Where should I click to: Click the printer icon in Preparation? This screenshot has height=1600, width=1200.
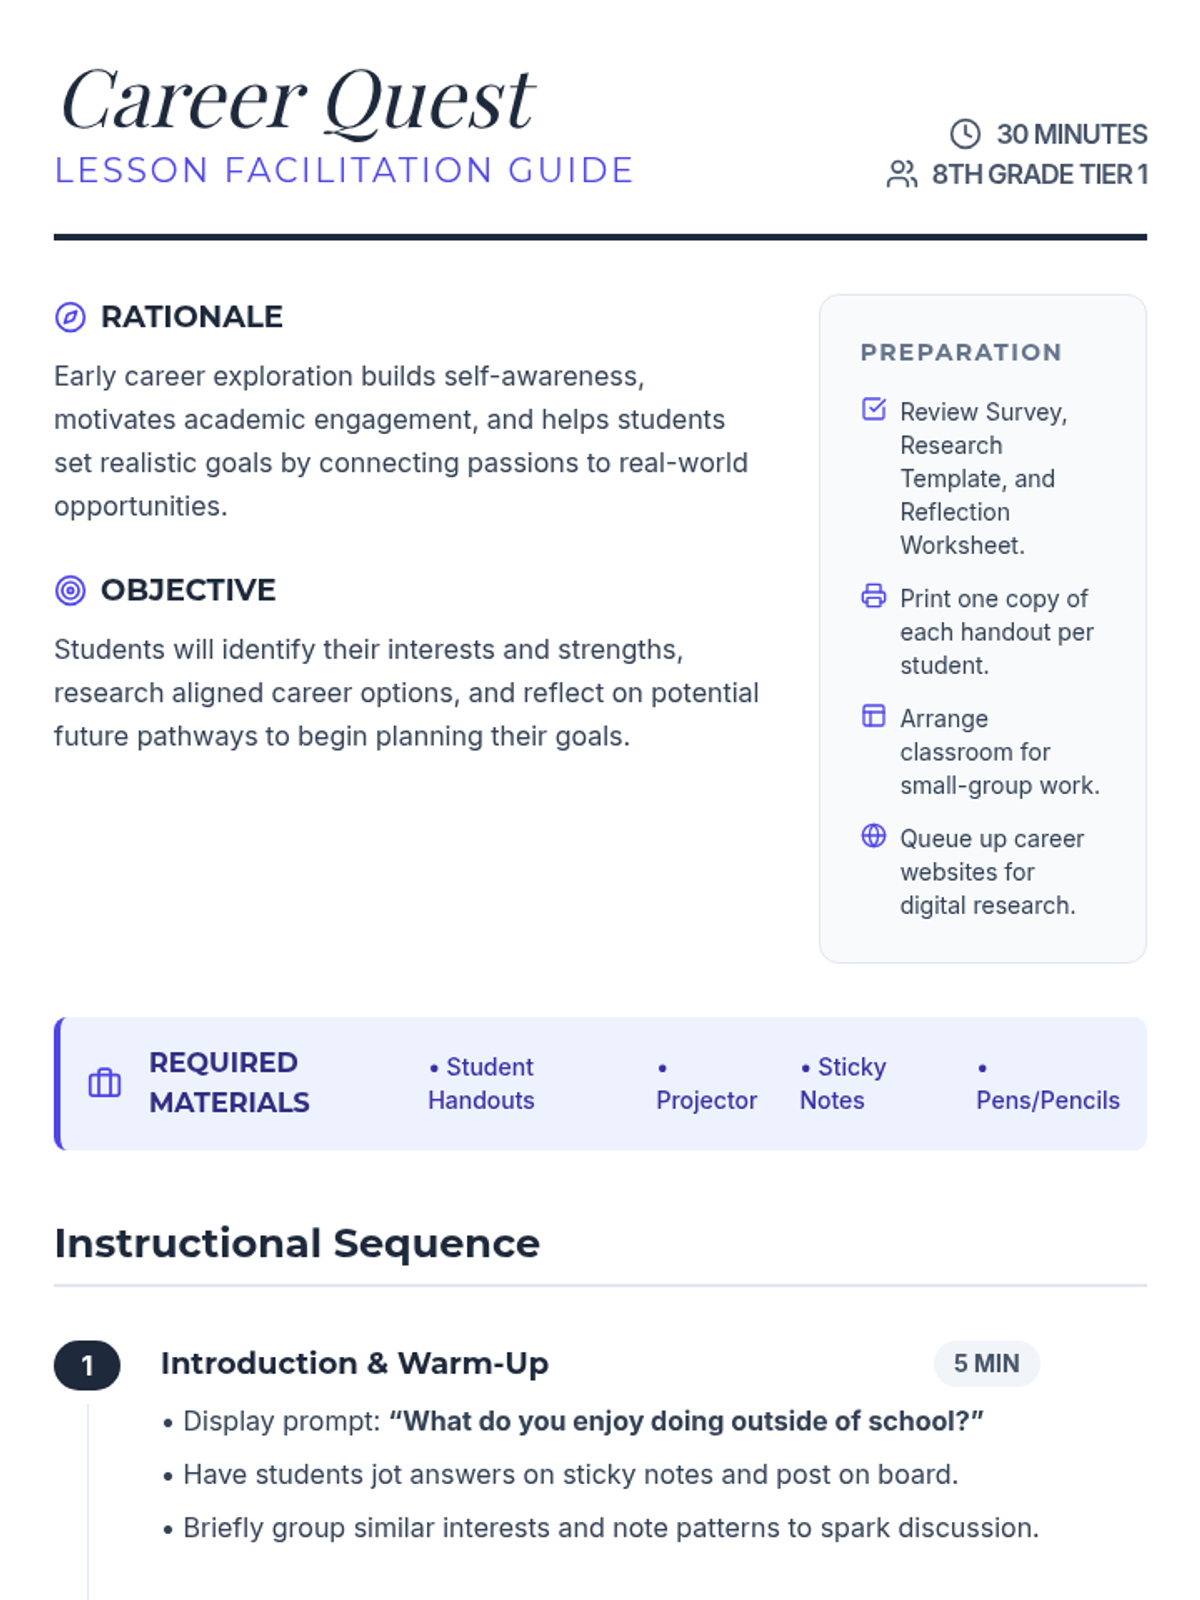(x=873, y=596)
